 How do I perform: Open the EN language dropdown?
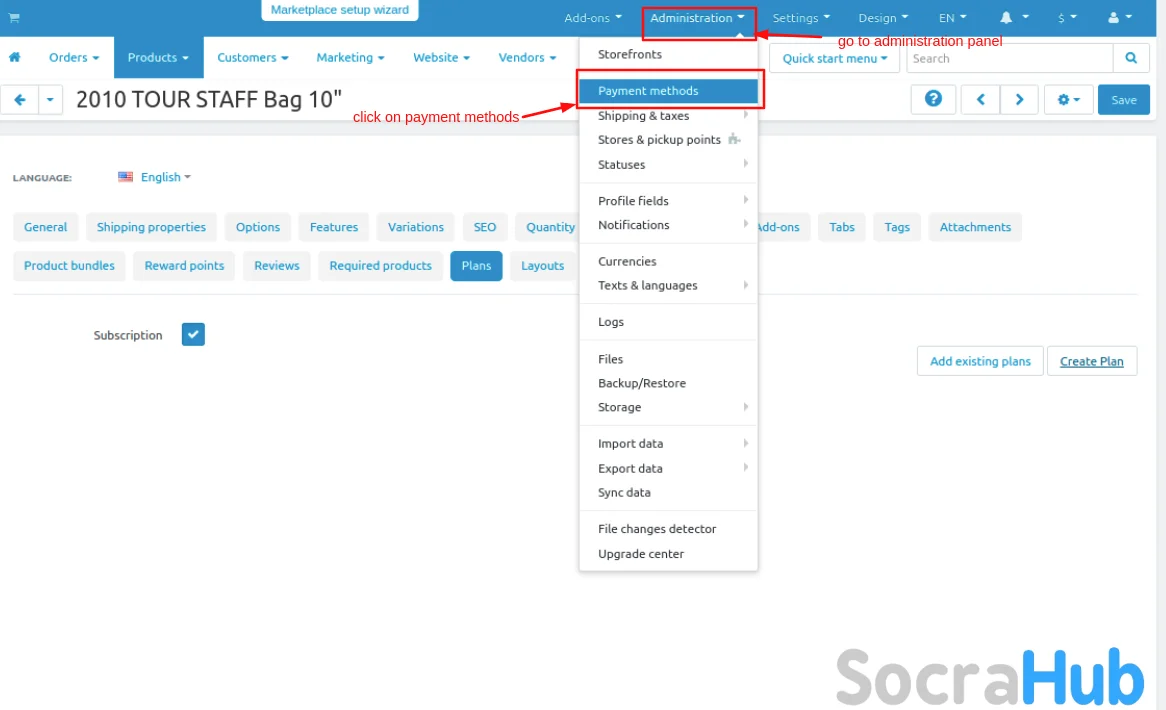coord(953,18)
